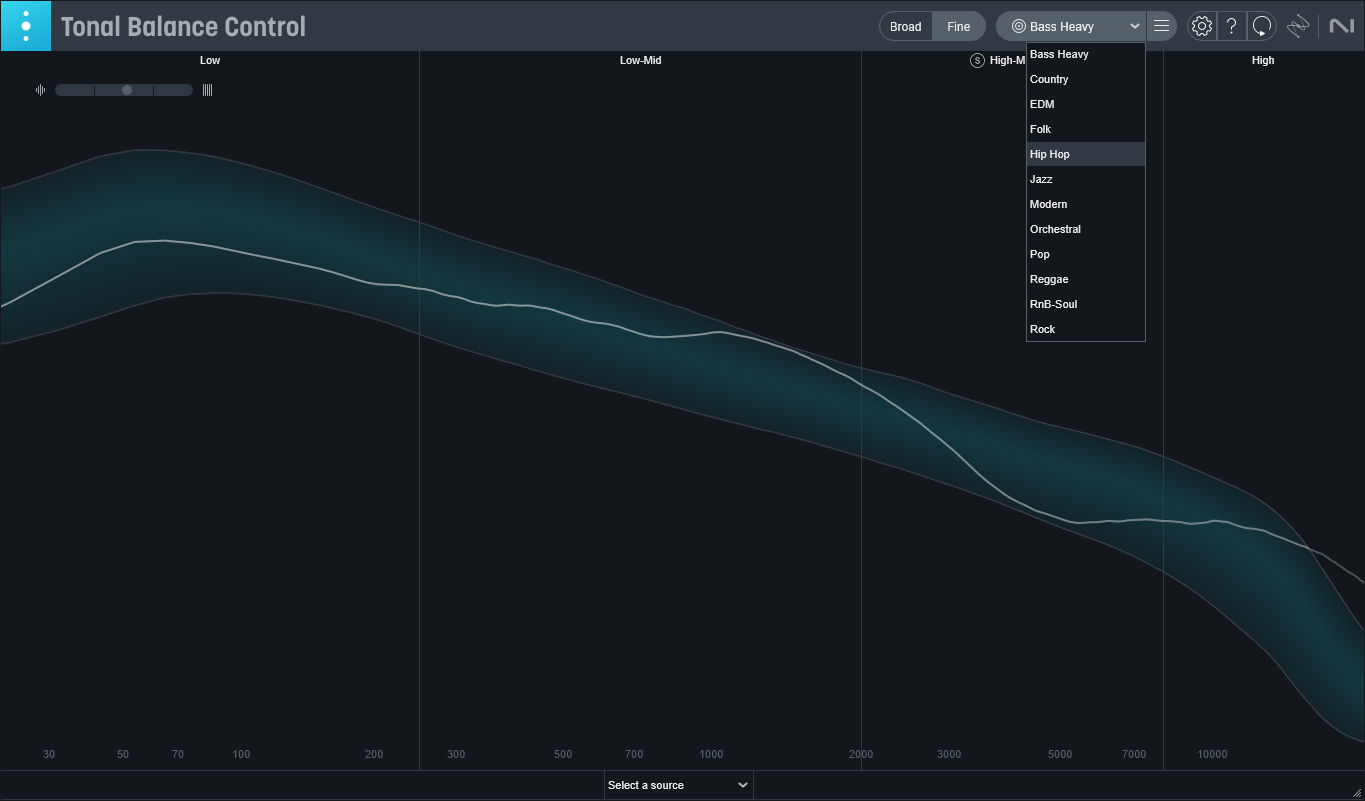The image size is (1365, 801).
Task: Click the High-Mid band label
Action: click(x=1007, y=60)
